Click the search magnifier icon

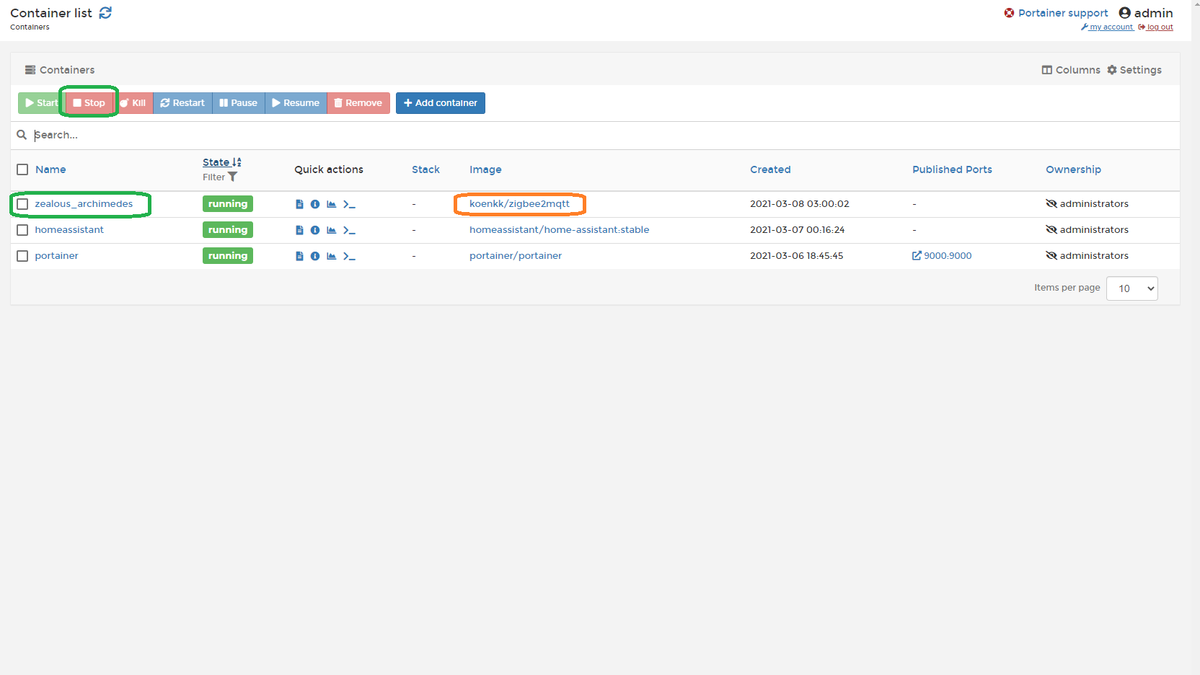pyautogui.click(x=22, y=135)
